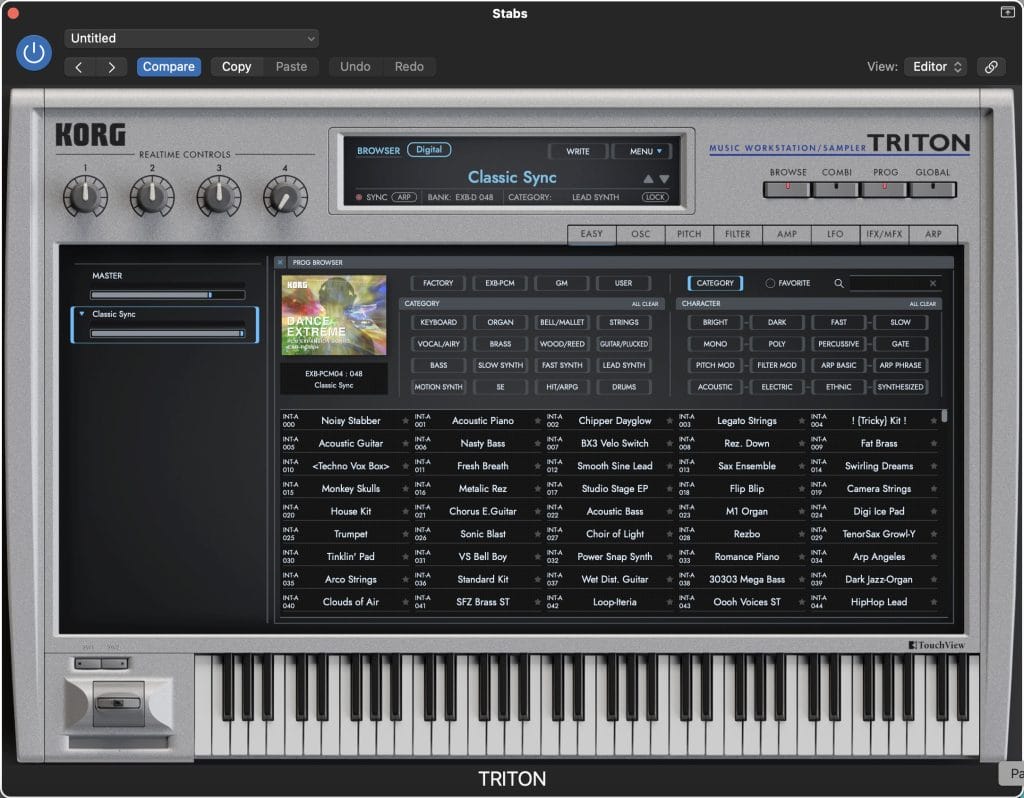Click the Classic Sync level slider

tap(168, 334)
